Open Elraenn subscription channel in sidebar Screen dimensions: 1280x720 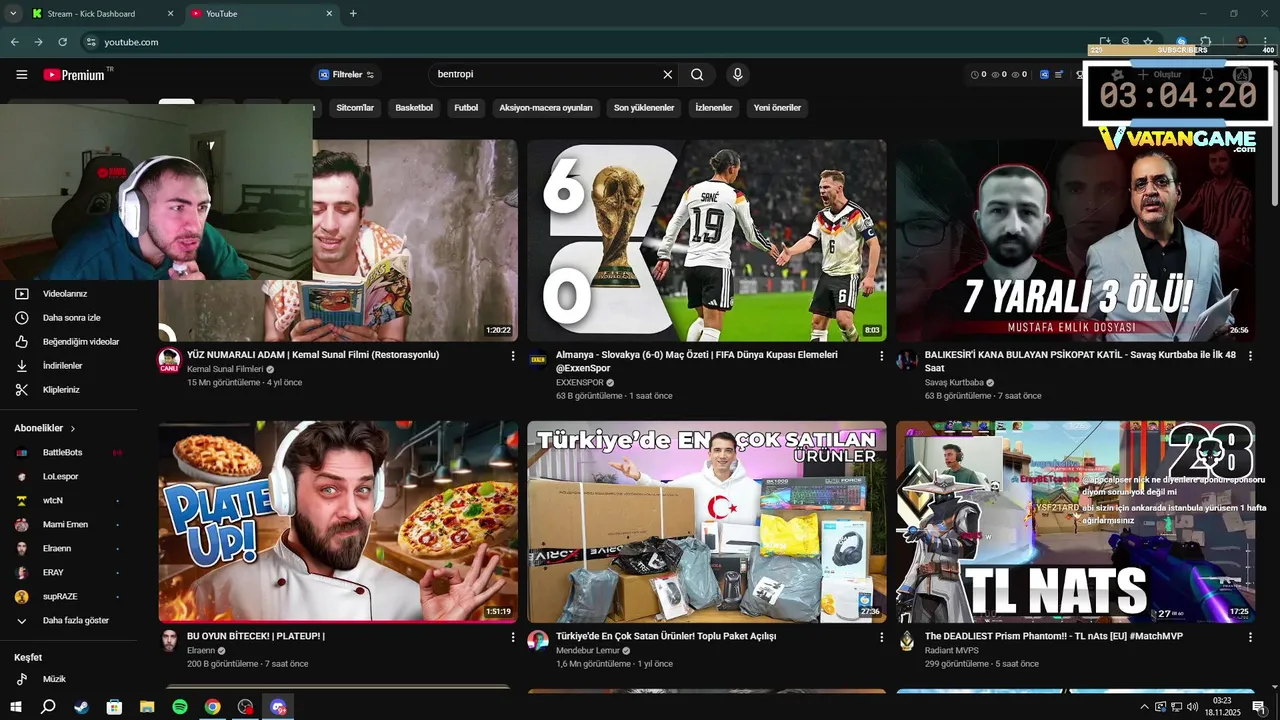(70, 549)
